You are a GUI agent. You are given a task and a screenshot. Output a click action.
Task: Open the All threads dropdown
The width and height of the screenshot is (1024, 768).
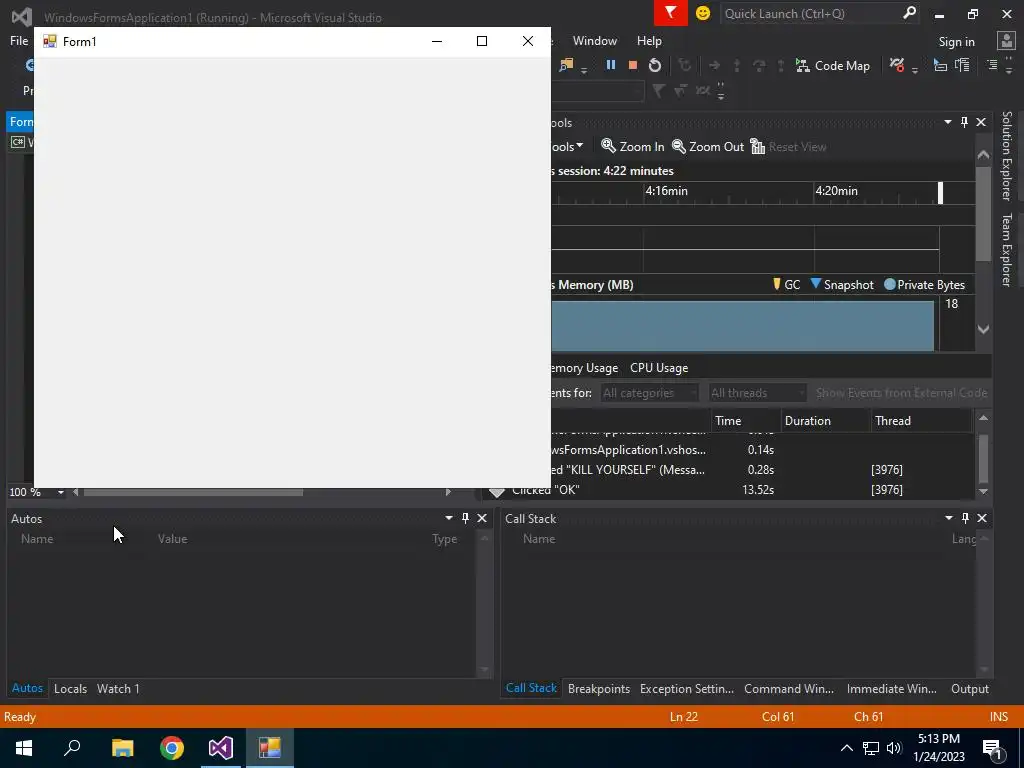coord(758,392)
